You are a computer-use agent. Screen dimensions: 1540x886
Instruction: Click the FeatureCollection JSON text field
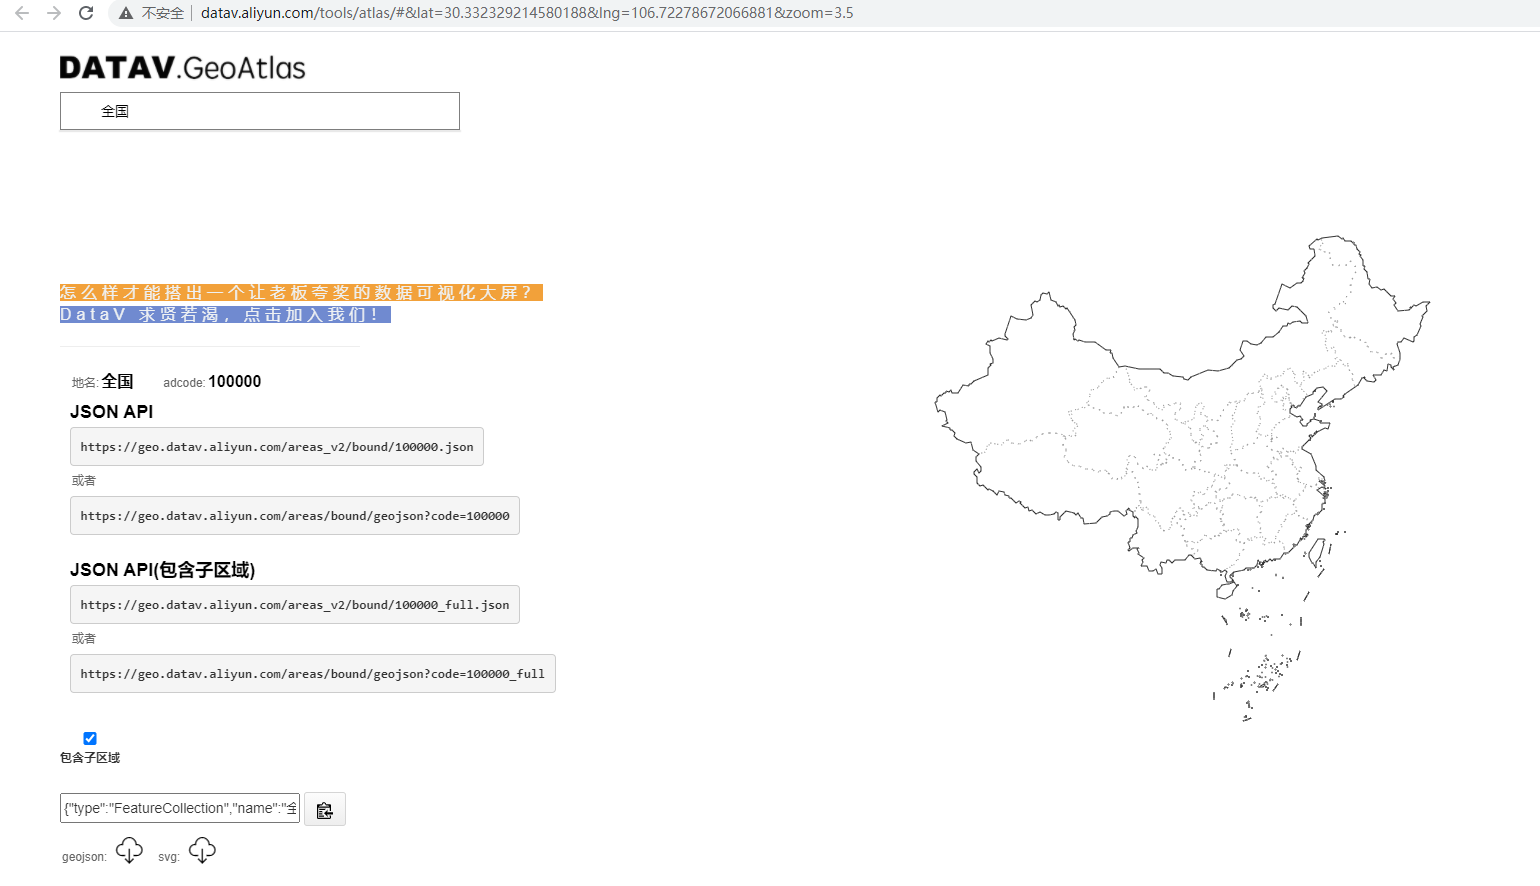pyautogui.click(x=180, y=808)
